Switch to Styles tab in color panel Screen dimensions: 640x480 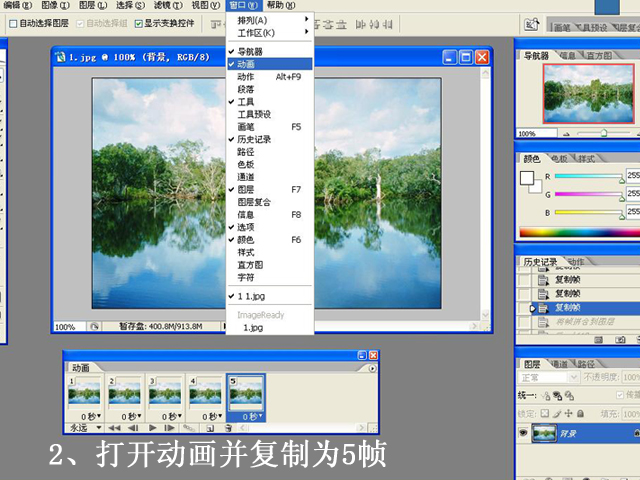pyautogui.click(x=587, y=158)
